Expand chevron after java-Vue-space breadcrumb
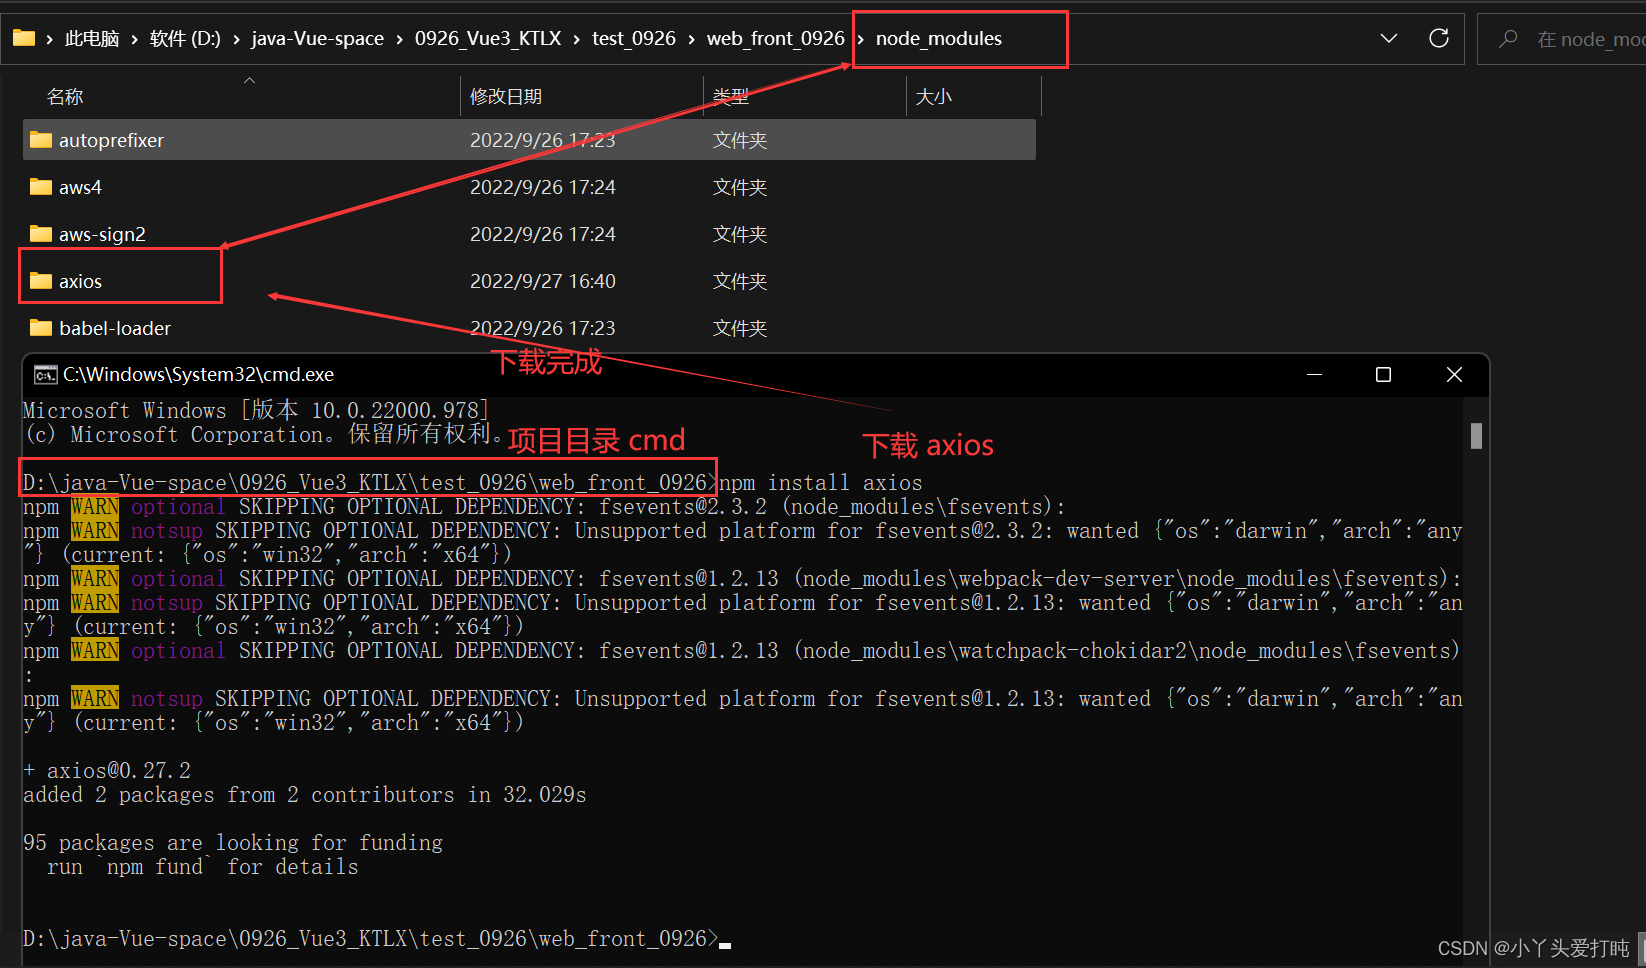This screenshot has height=968, width=1646. [399, 39]
